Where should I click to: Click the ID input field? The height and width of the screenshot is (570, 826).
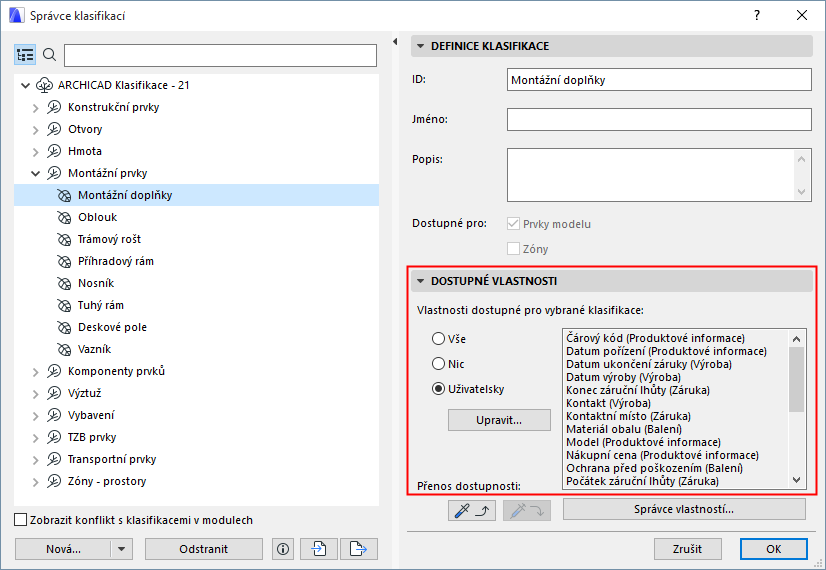point(659,80)
